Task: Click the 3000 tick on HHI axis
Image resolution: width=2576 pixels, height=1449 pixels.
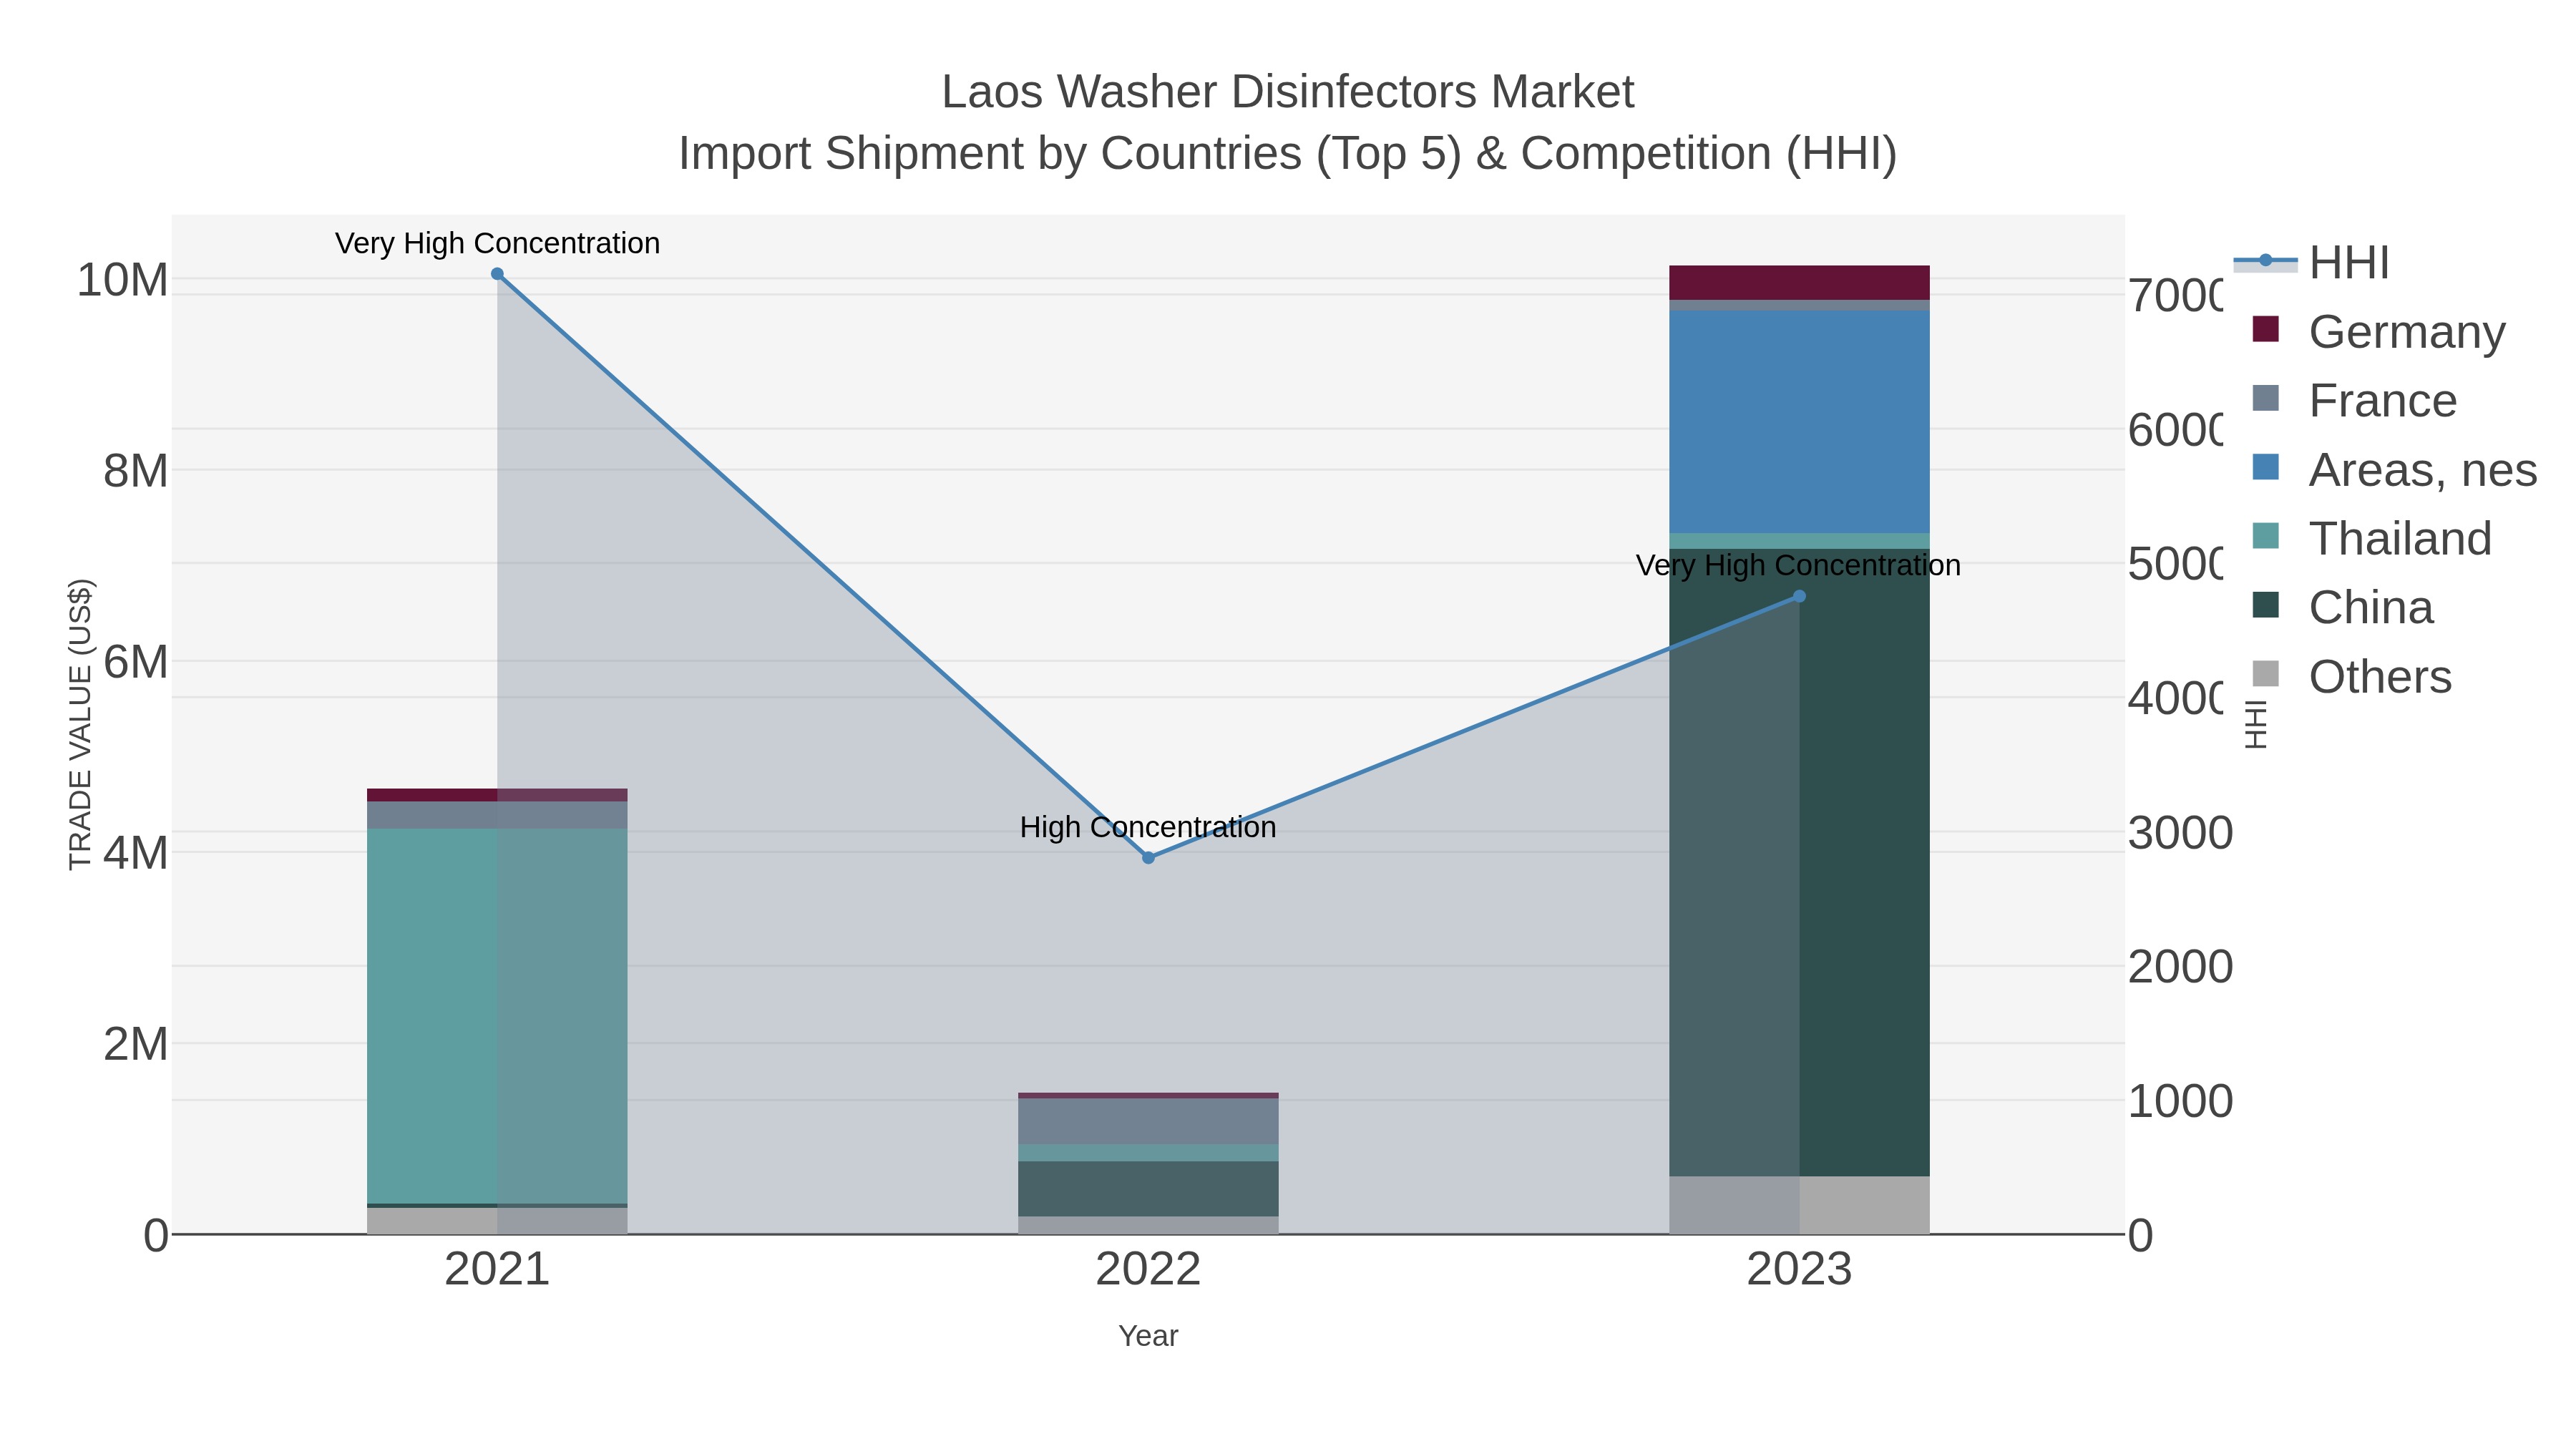Action: 2180,833
